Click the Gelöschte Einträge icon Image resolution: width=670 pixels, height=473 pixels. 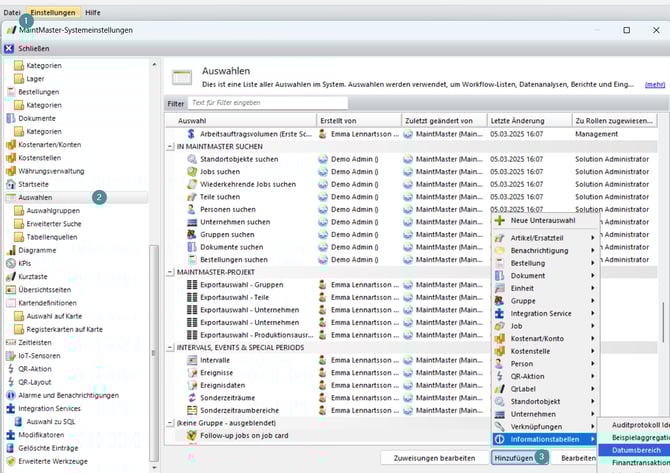11,448
